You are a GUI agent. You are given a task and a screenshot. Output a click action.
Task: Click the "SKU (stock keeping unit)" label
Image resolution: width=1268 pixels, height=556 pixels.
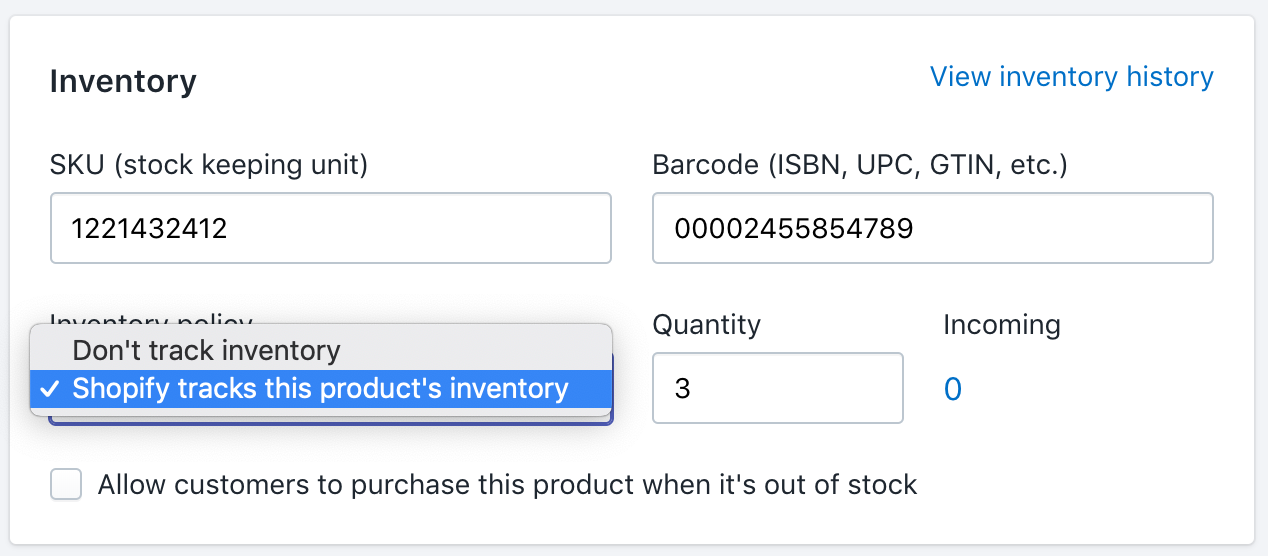209,165
